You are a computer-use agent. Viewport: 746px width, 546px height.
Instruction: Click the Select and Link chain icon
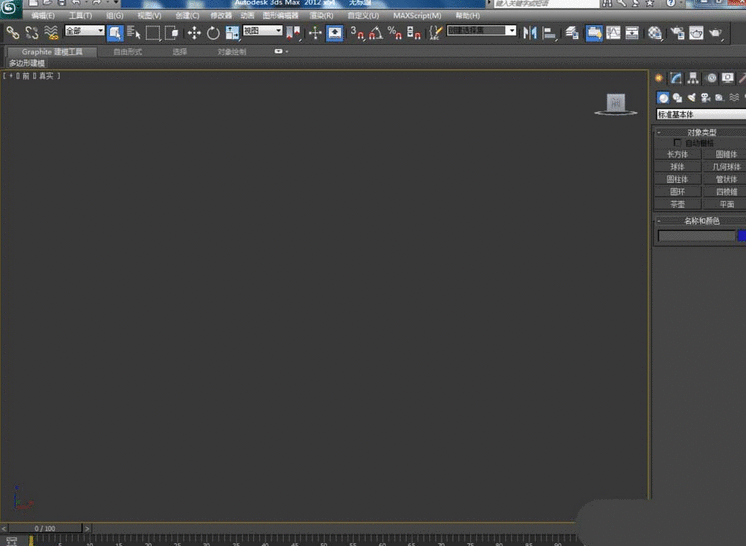tap(13, 33)
